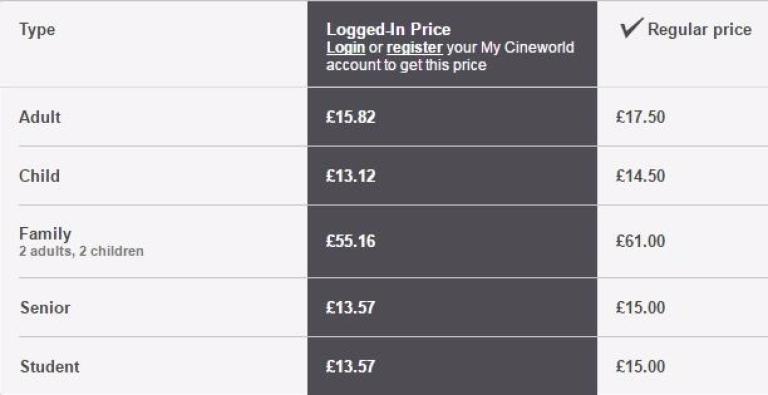Choose the Family logged-in price £55.16
The width and height of the screenshot is (768, 395).
351,241
